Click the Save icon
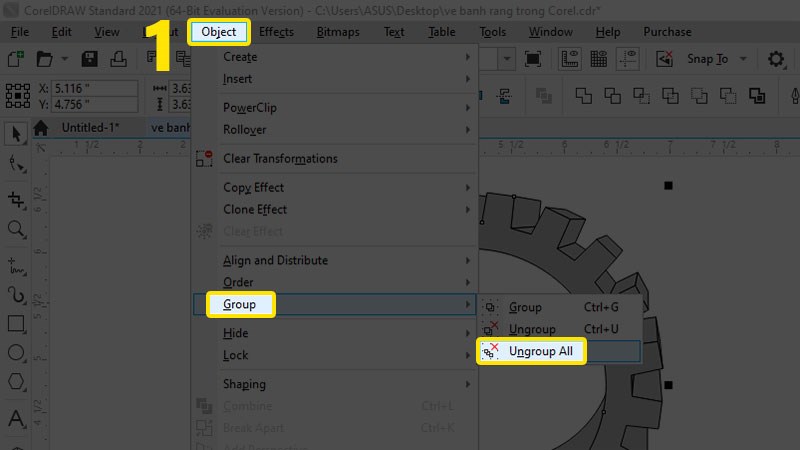Viewport: 800px width, 450px height. tap(89, 59)
